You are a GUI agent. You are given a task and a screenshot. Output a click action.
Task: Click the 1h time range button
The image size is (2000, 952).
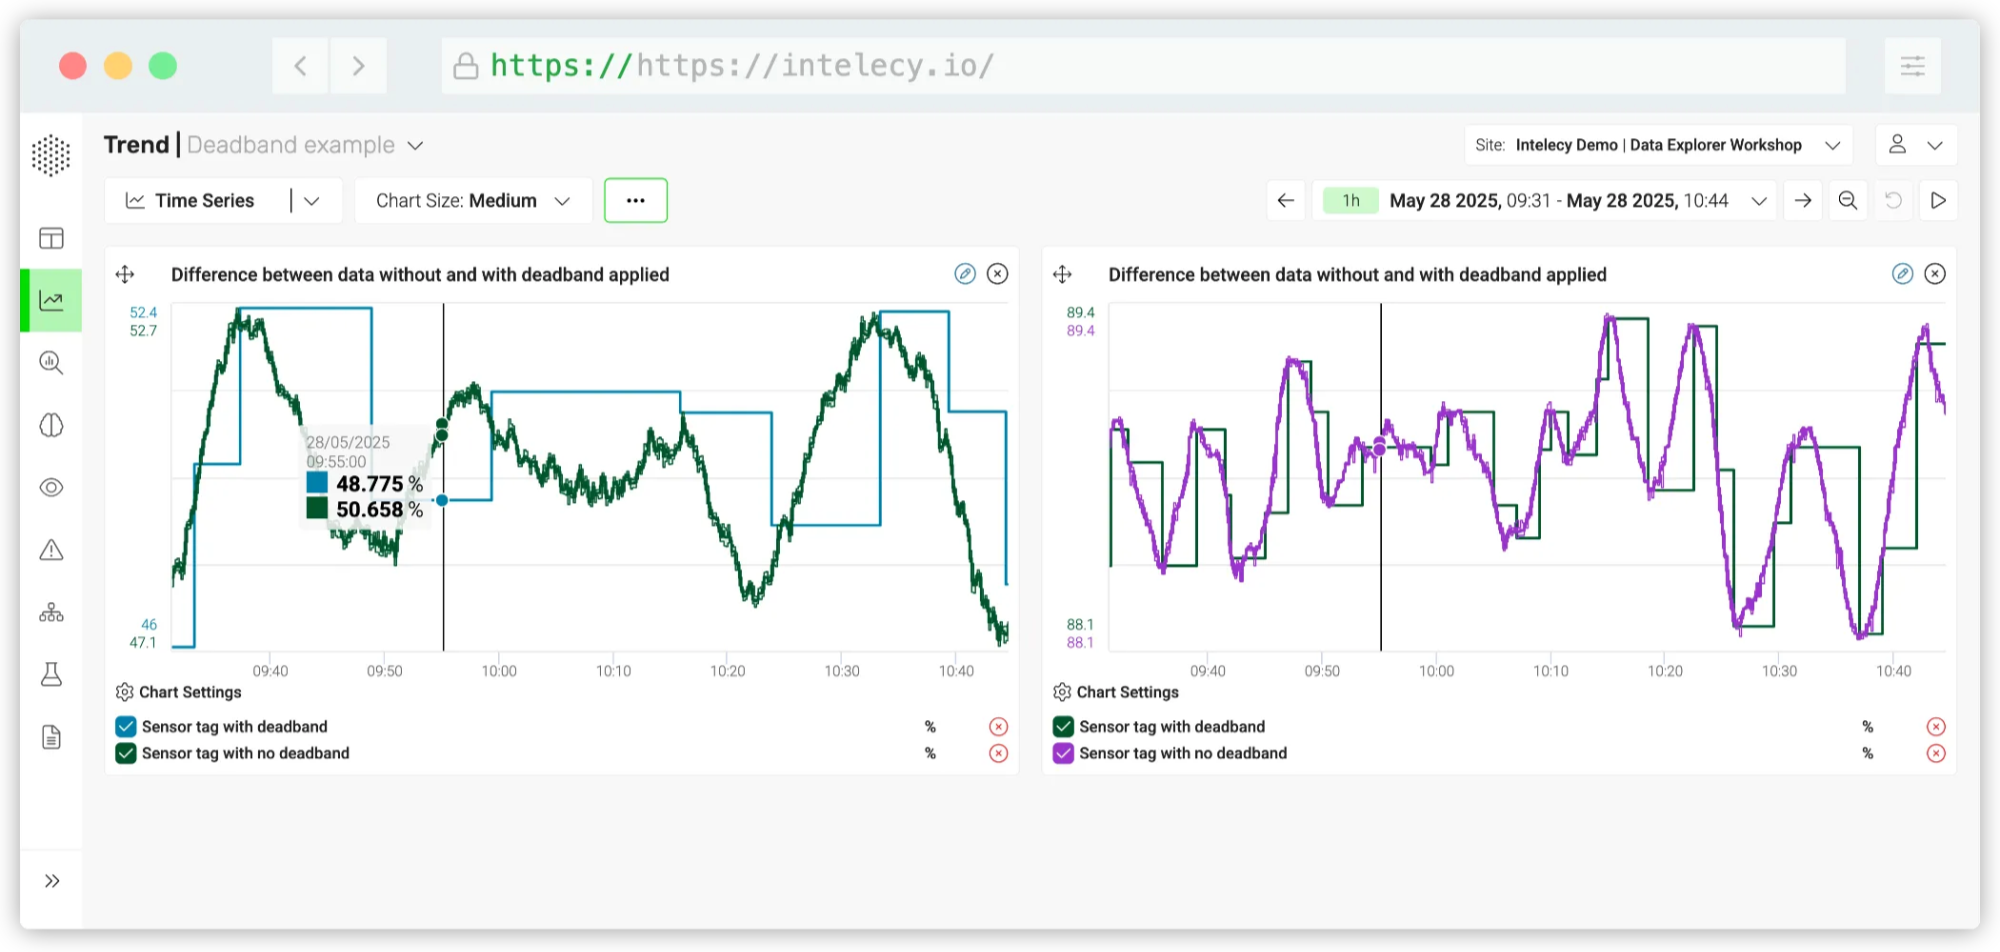(1350, 201)
